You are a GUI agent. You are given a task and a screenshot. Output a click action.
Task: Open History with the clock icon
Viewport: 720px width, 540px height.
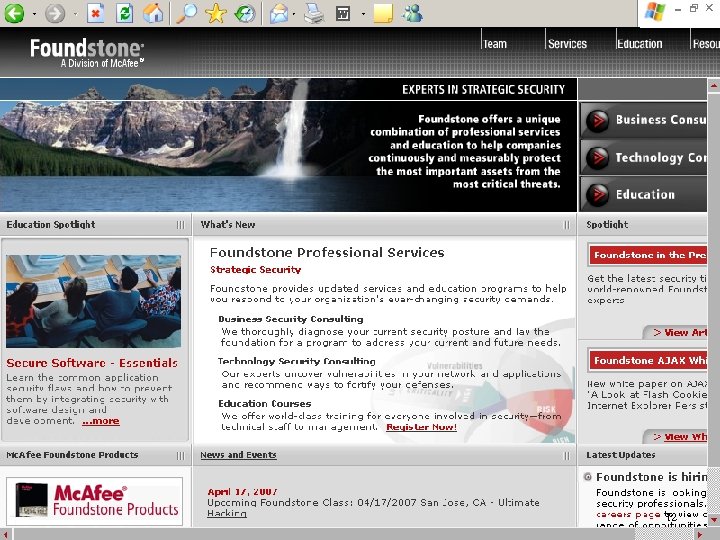pos(244,13)
